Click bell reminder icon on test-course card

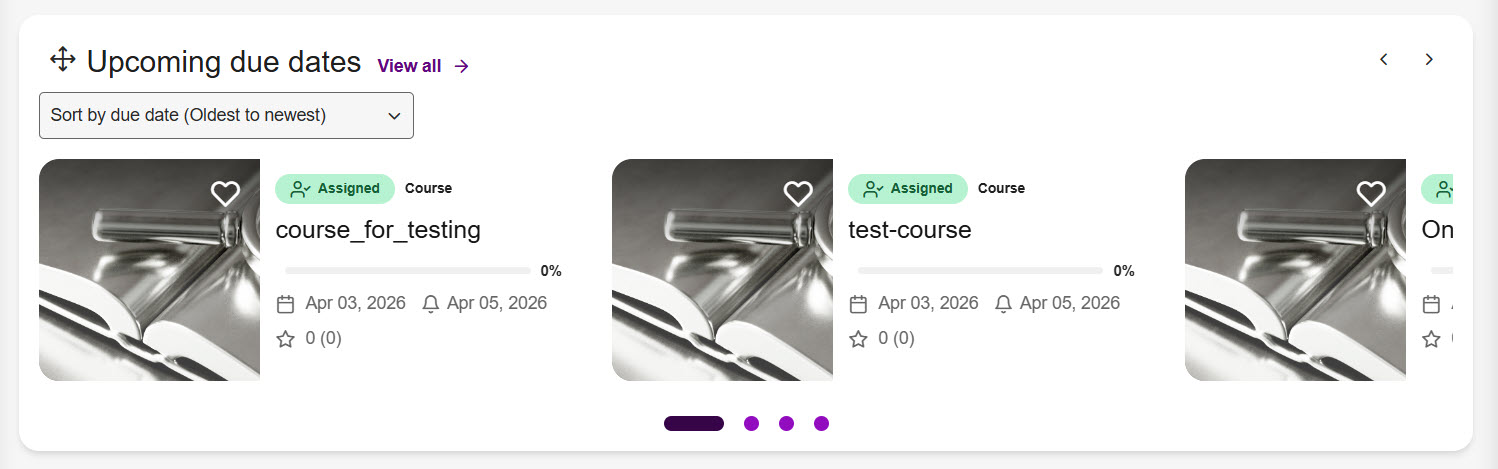(1004, 304)
